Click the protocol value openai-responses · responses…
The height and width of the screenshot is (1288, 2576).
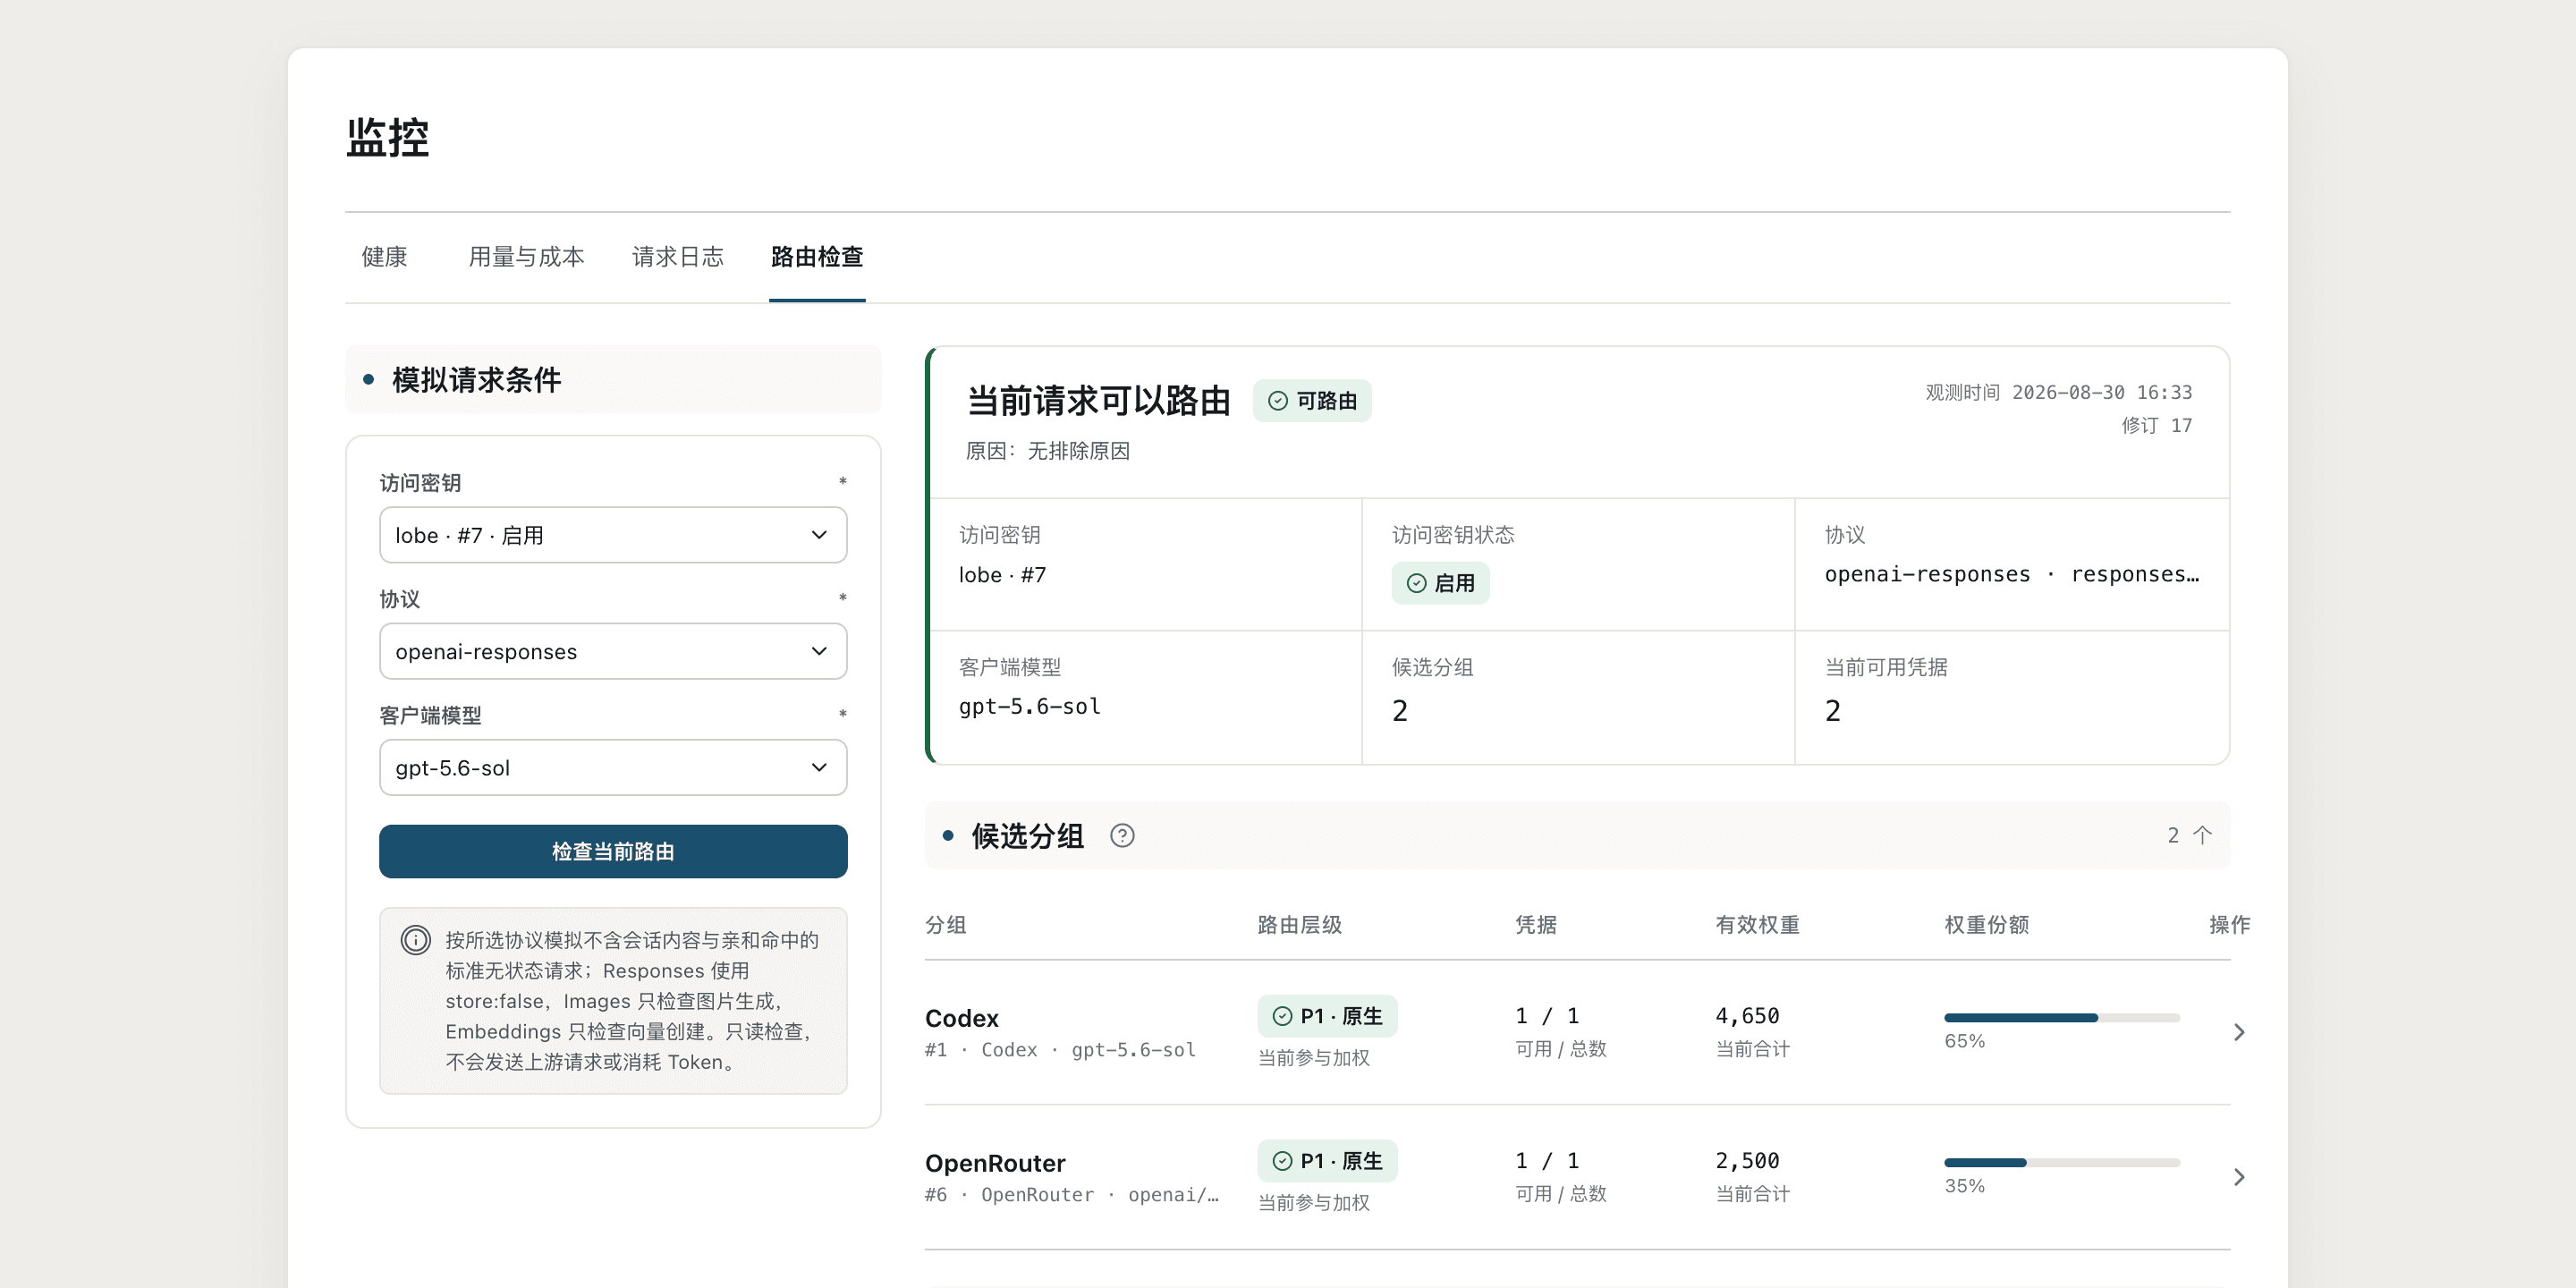pos(2011,574)
